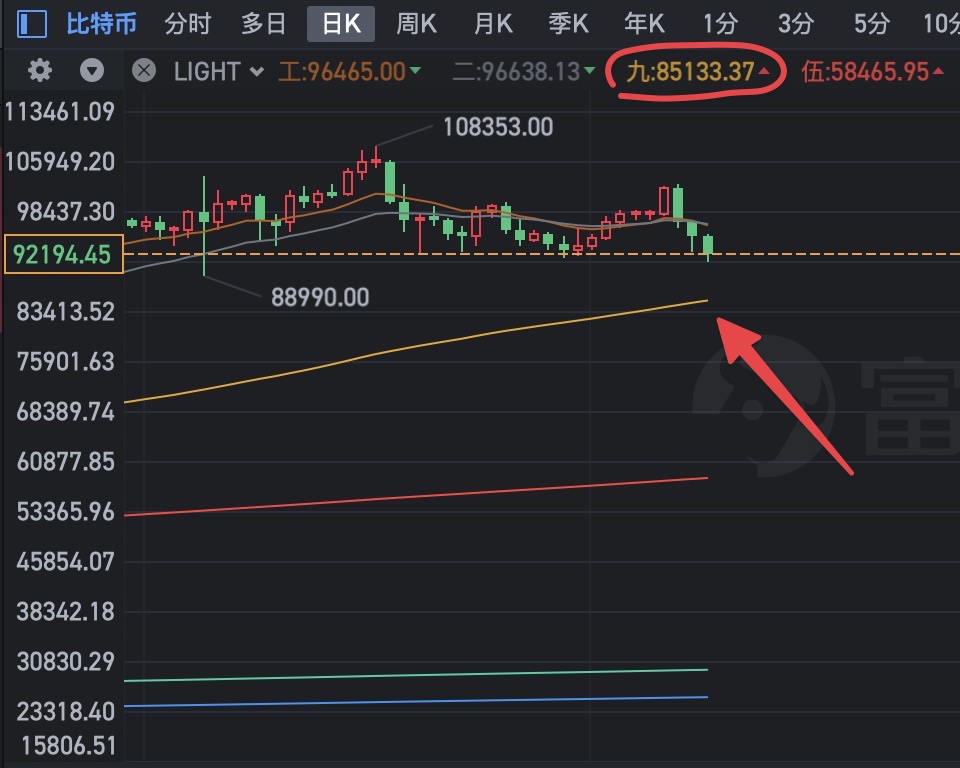The width and height of the screenshot is (960, 768).
Task: Expand the LIGHT indicator dropdown
Action: coord(219,72)
